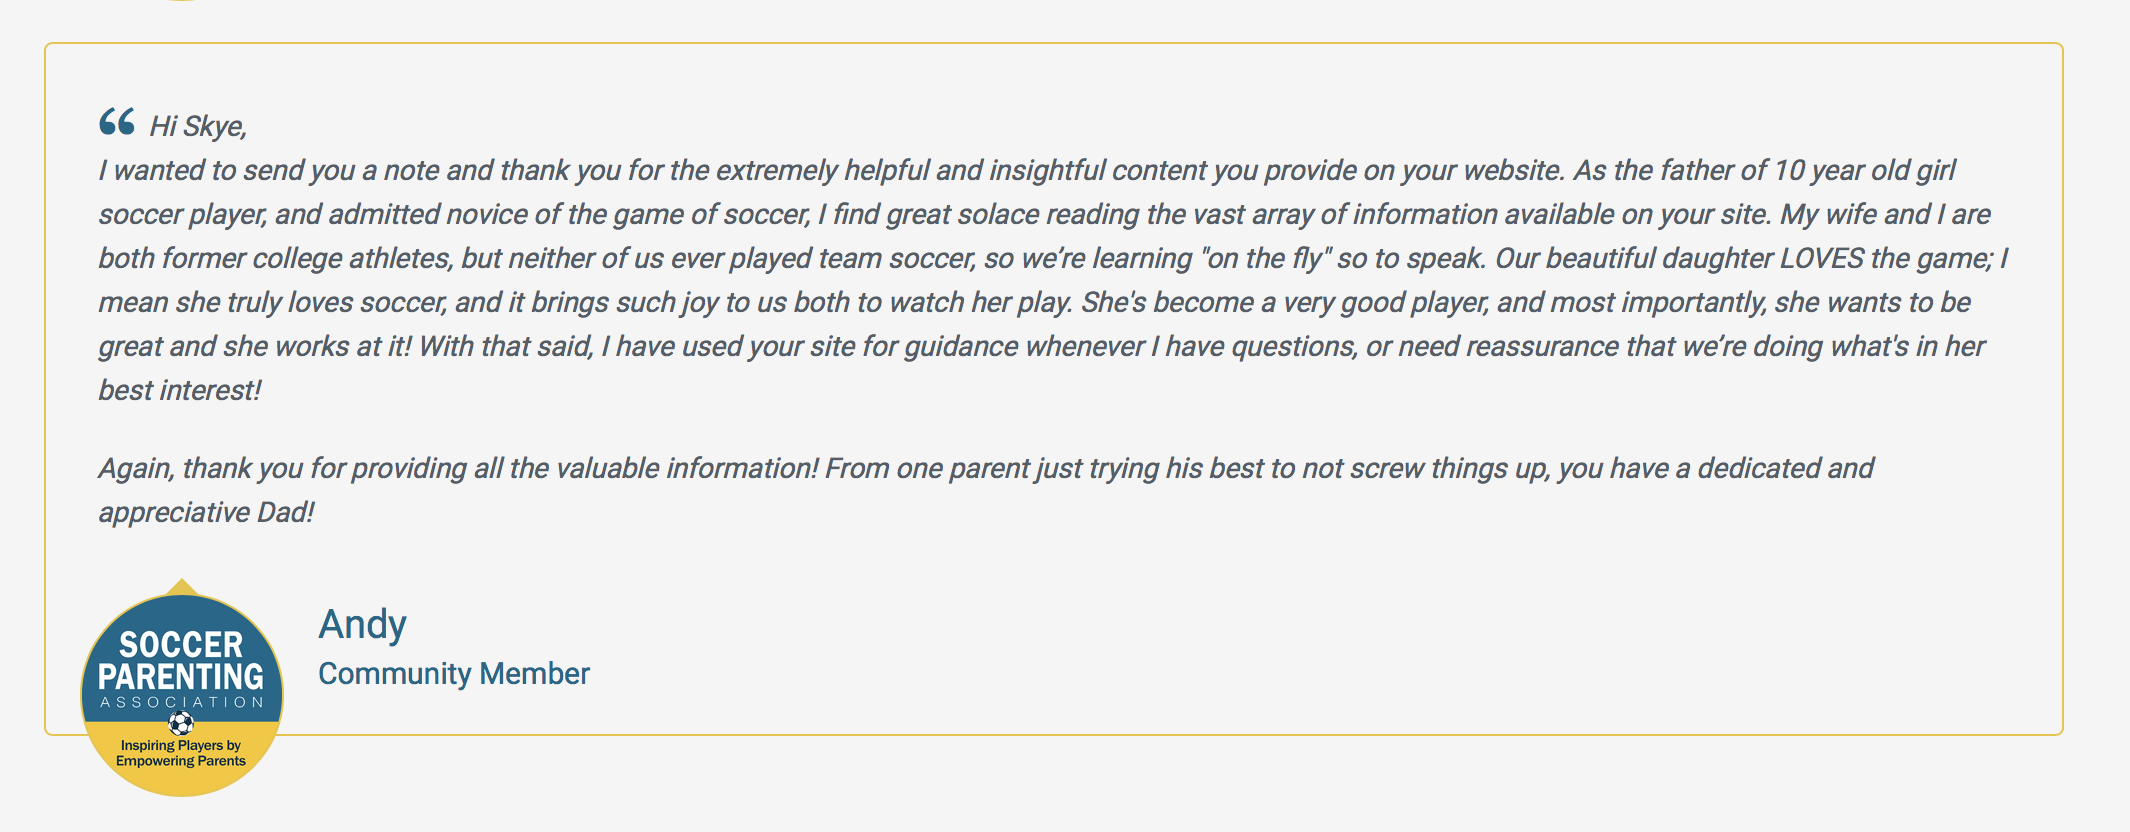Click the opening quotation mark icon
The image size is (2130, 832).
pos(117,122)
